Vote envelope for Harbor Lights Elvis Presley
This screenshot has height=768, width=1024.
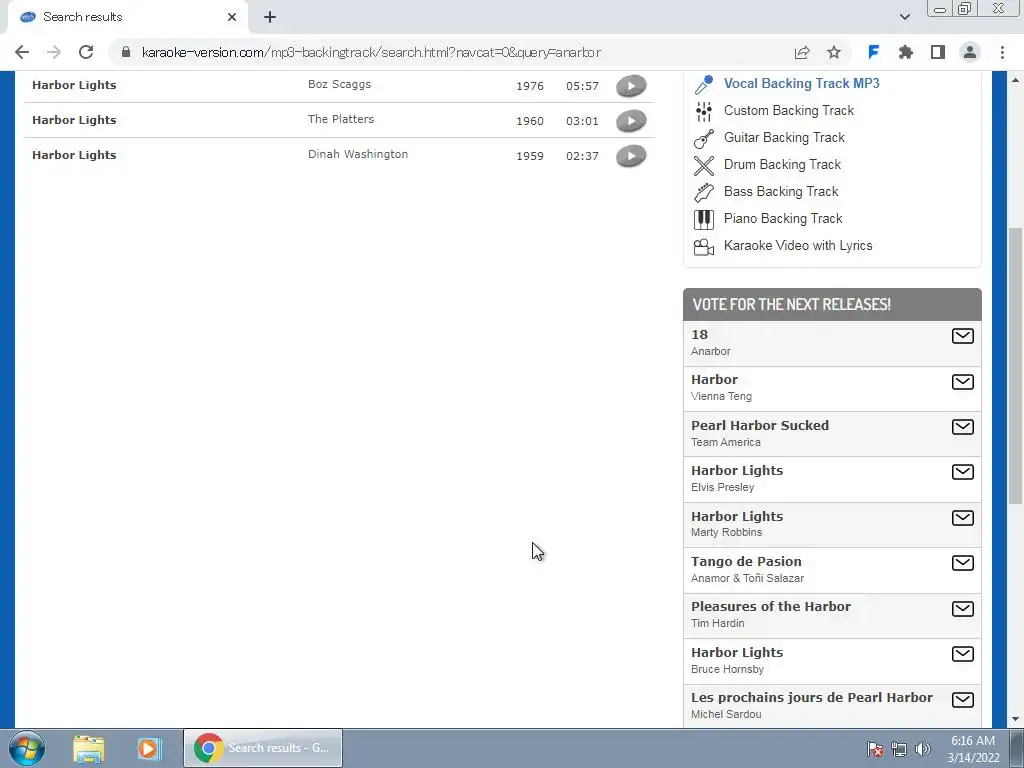(x=963, y=472)
